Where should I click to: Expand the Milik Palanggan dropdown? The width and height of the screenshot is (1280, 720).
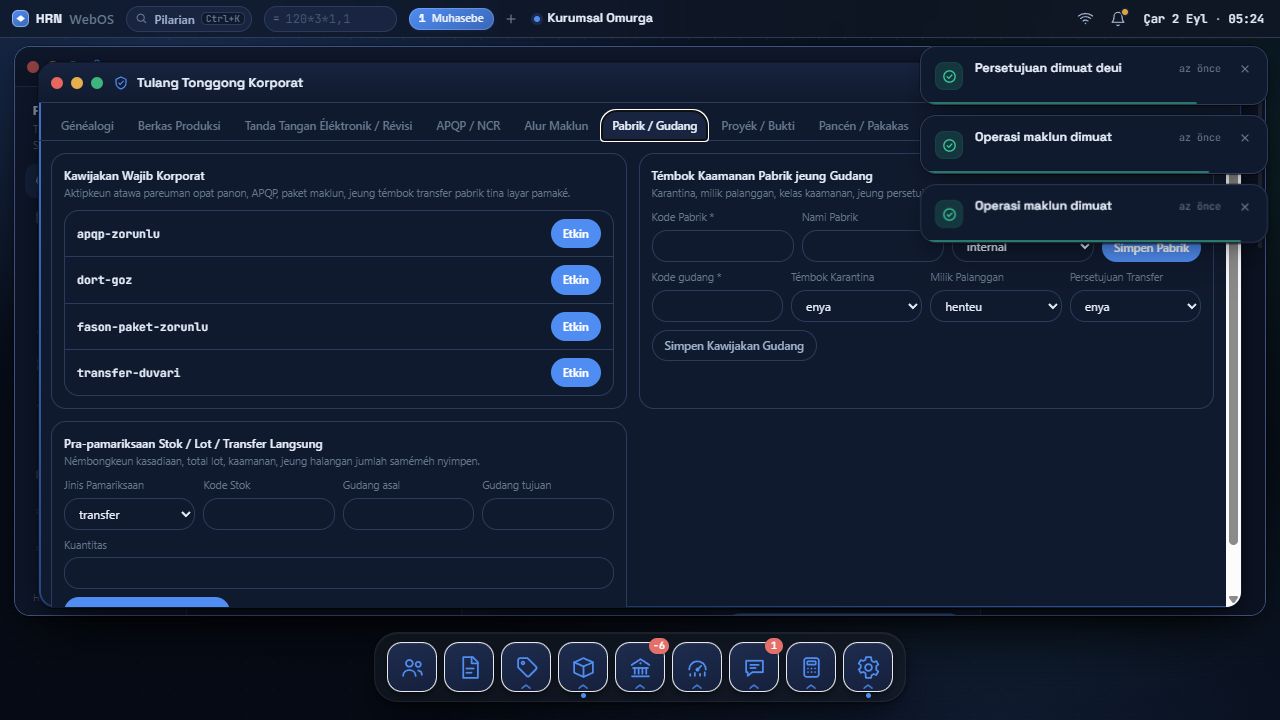point(996,306)
